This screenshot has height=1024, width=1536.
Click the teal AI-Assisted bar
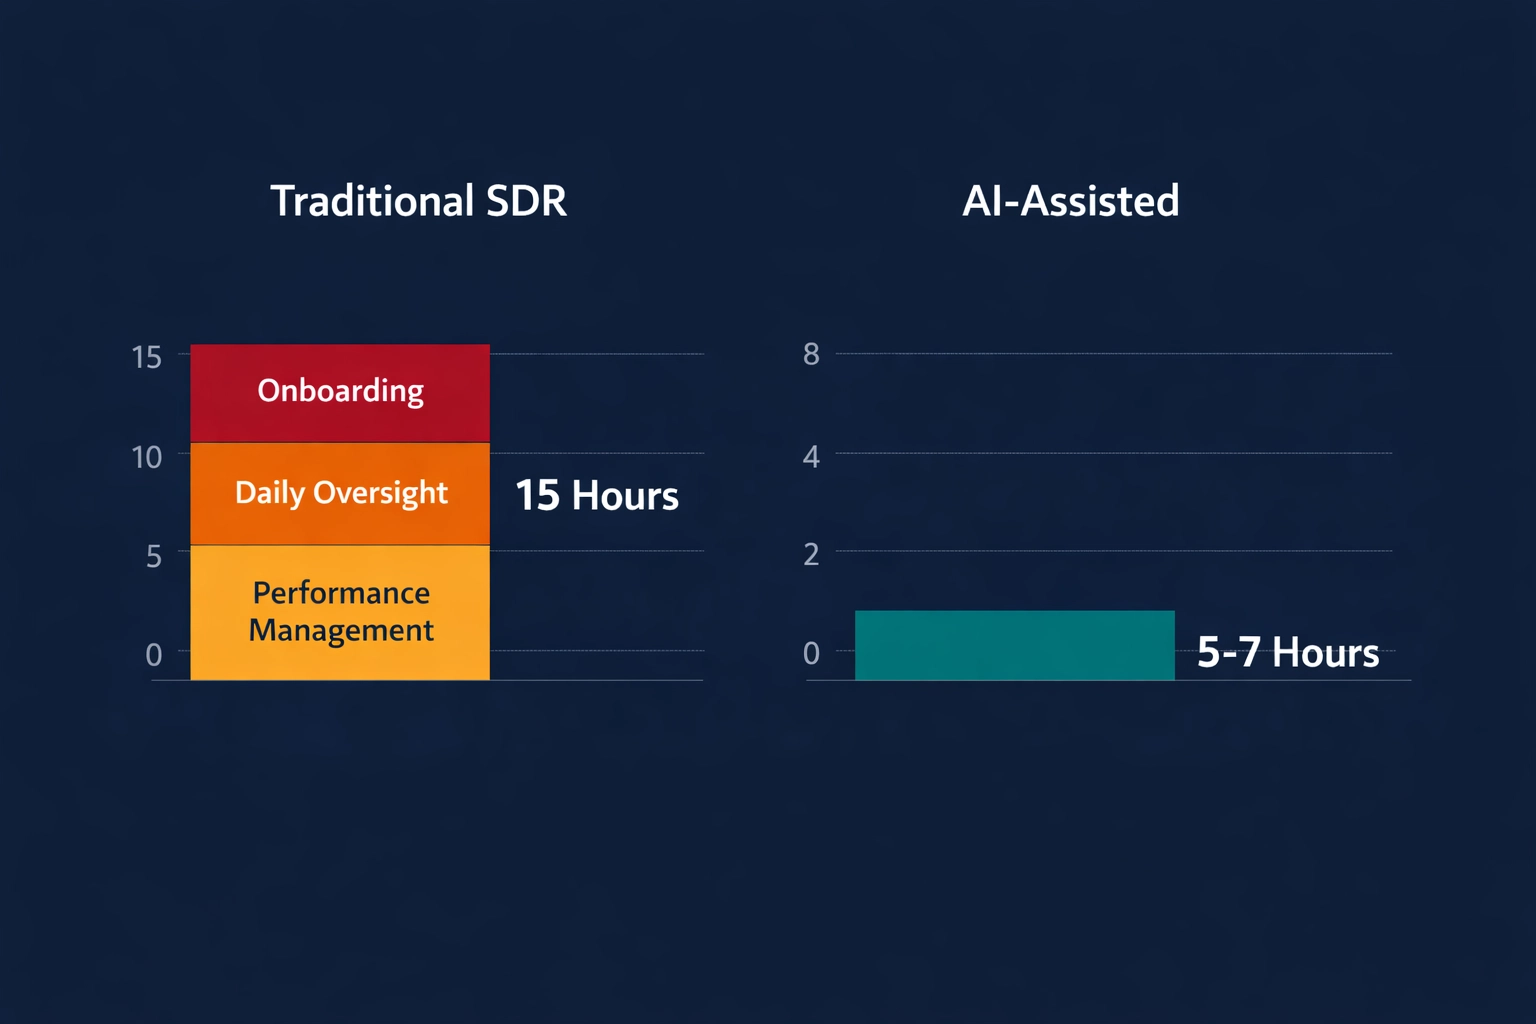1013,645
